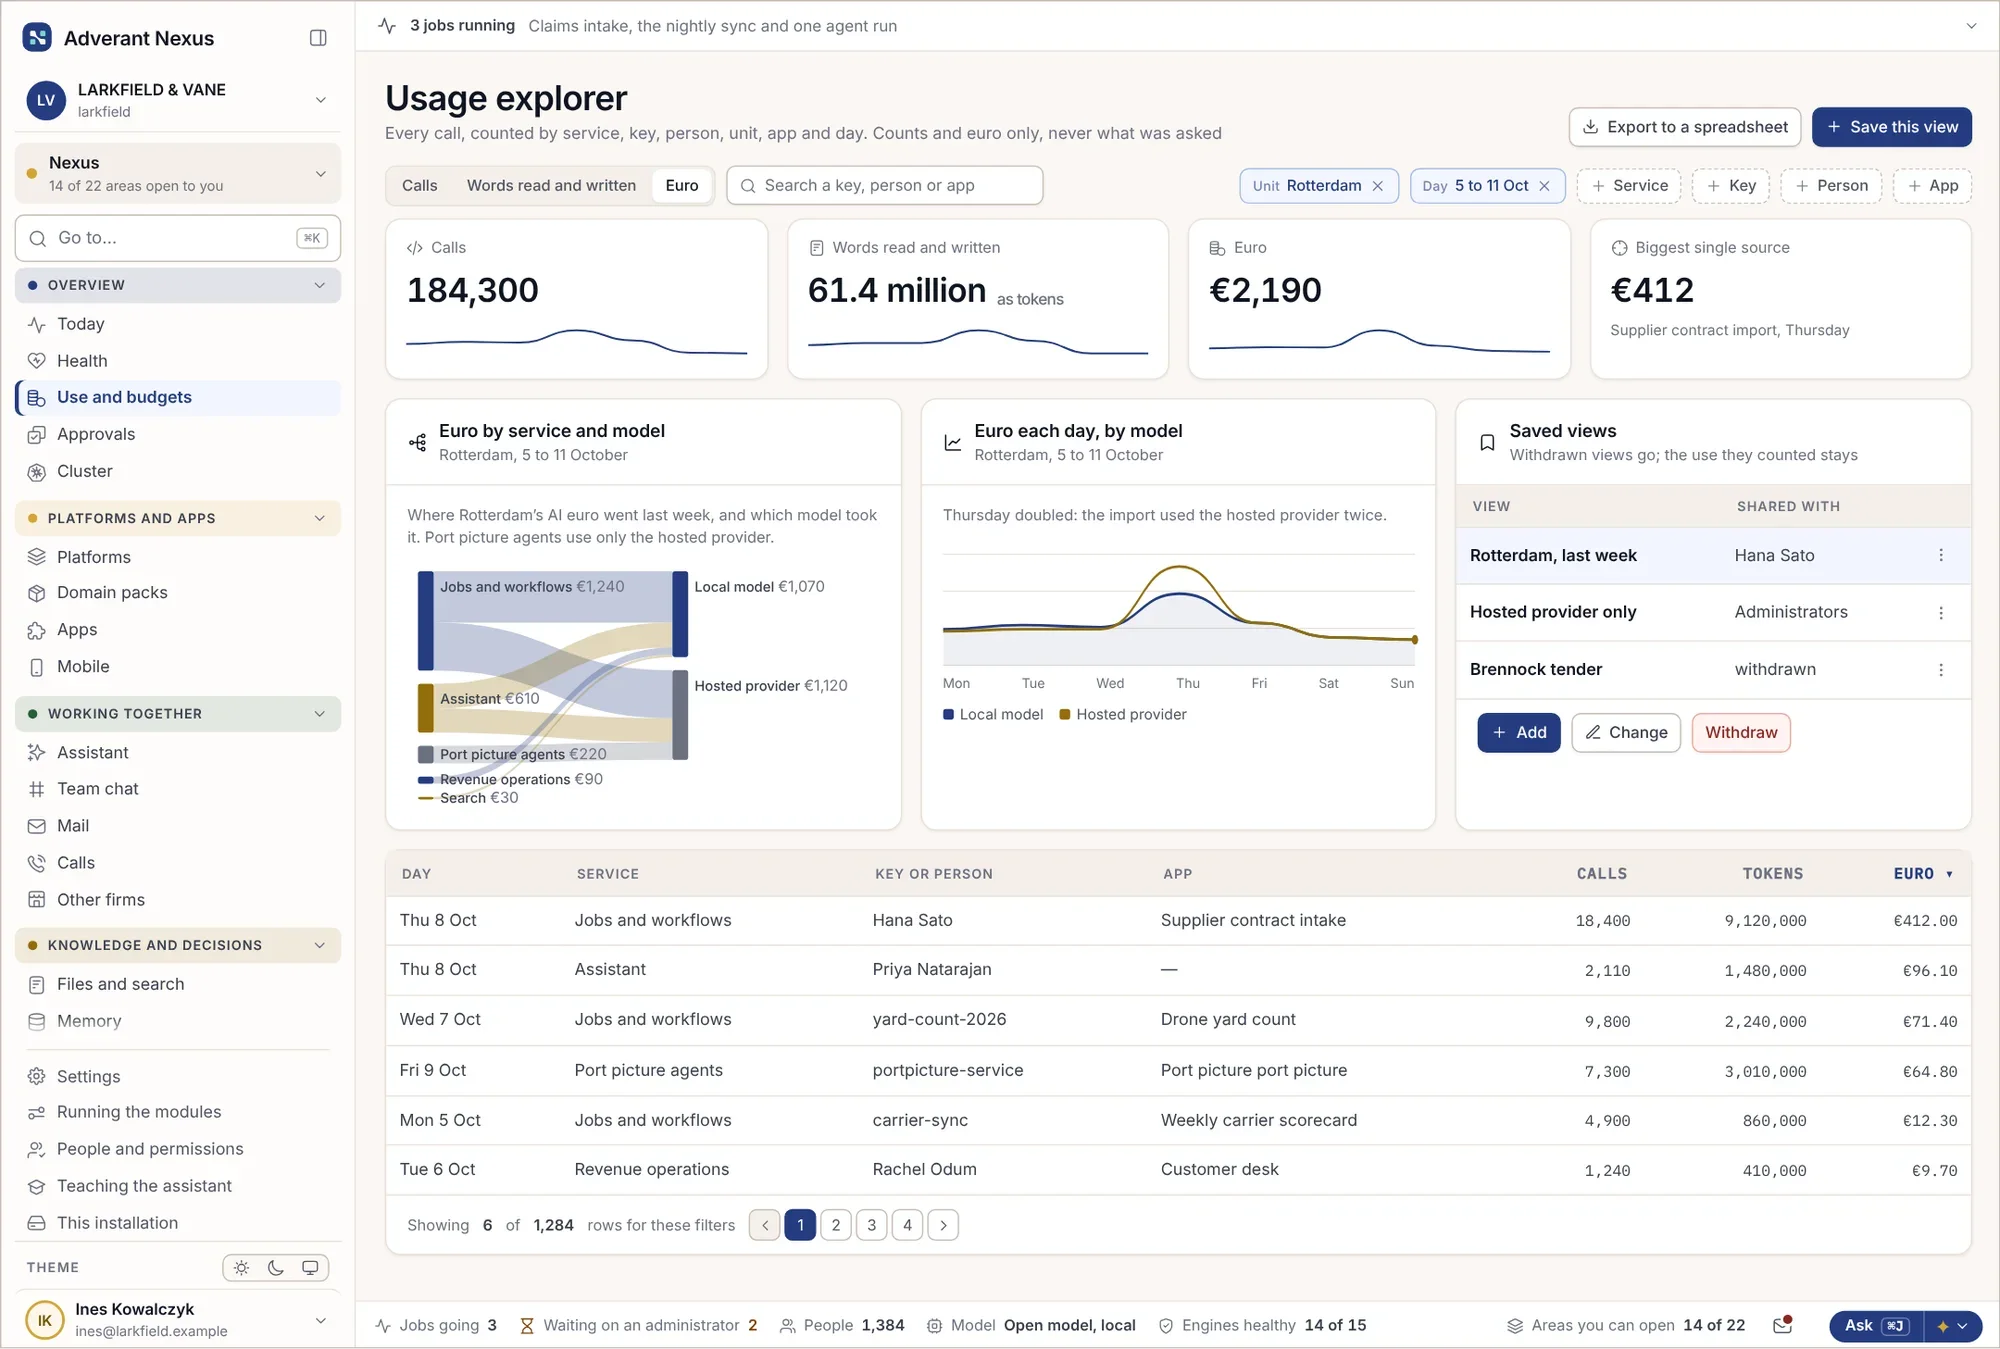Sort table by Euro column
2000x1349 pixels.
click(1922, 874)
